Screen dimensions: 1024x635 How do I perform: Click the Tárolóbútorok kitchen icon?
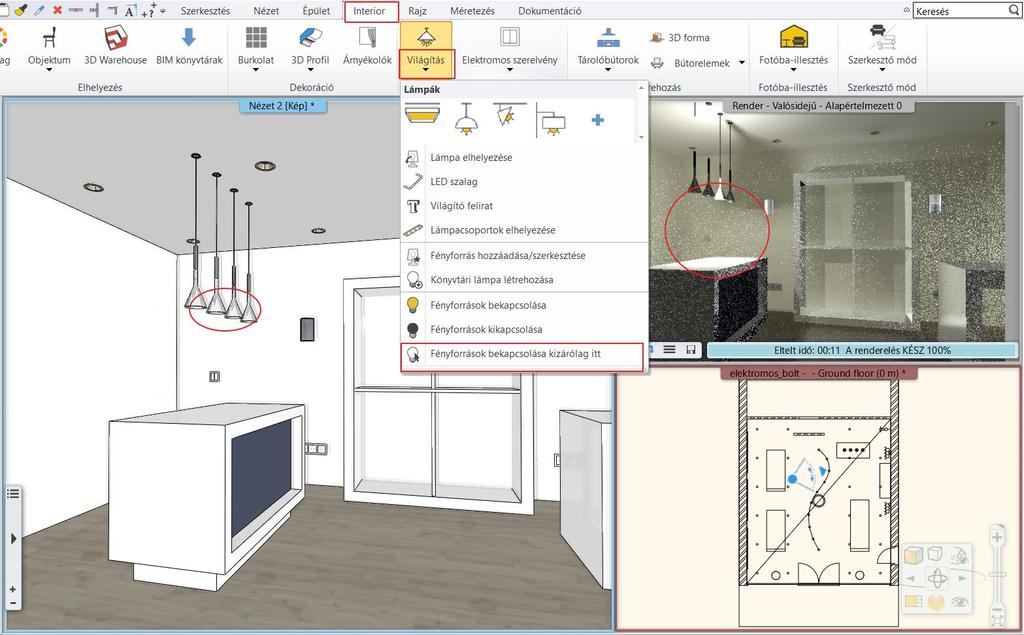point(608,37)
